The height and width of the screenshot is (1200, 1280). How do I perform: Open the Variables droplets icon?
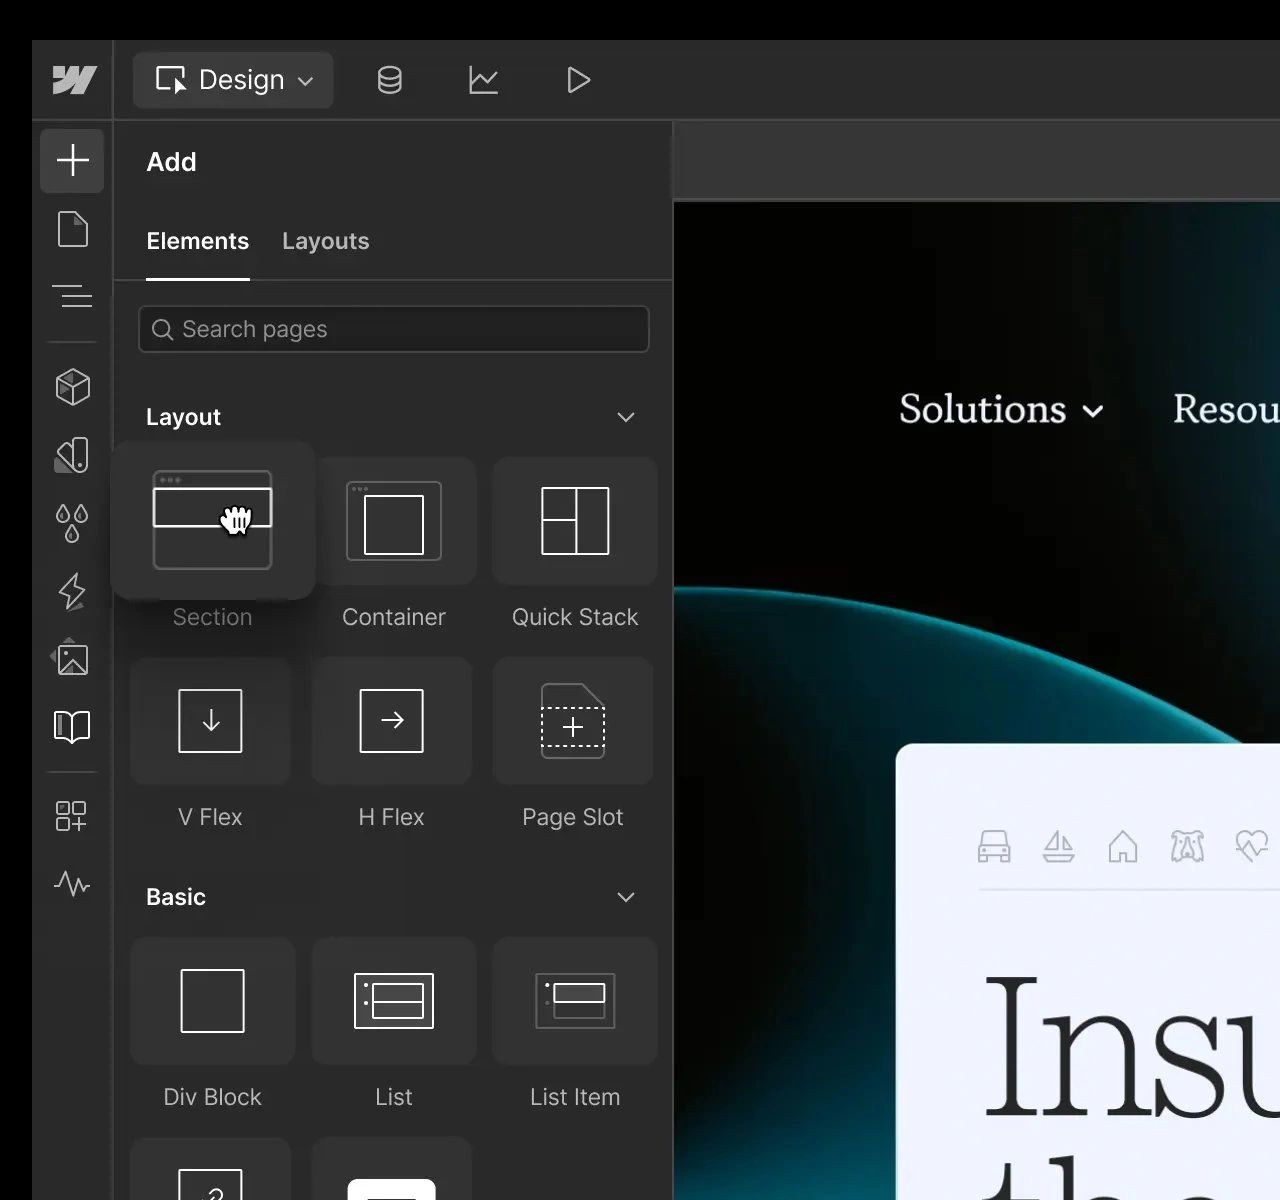click(x=72, y=523)
